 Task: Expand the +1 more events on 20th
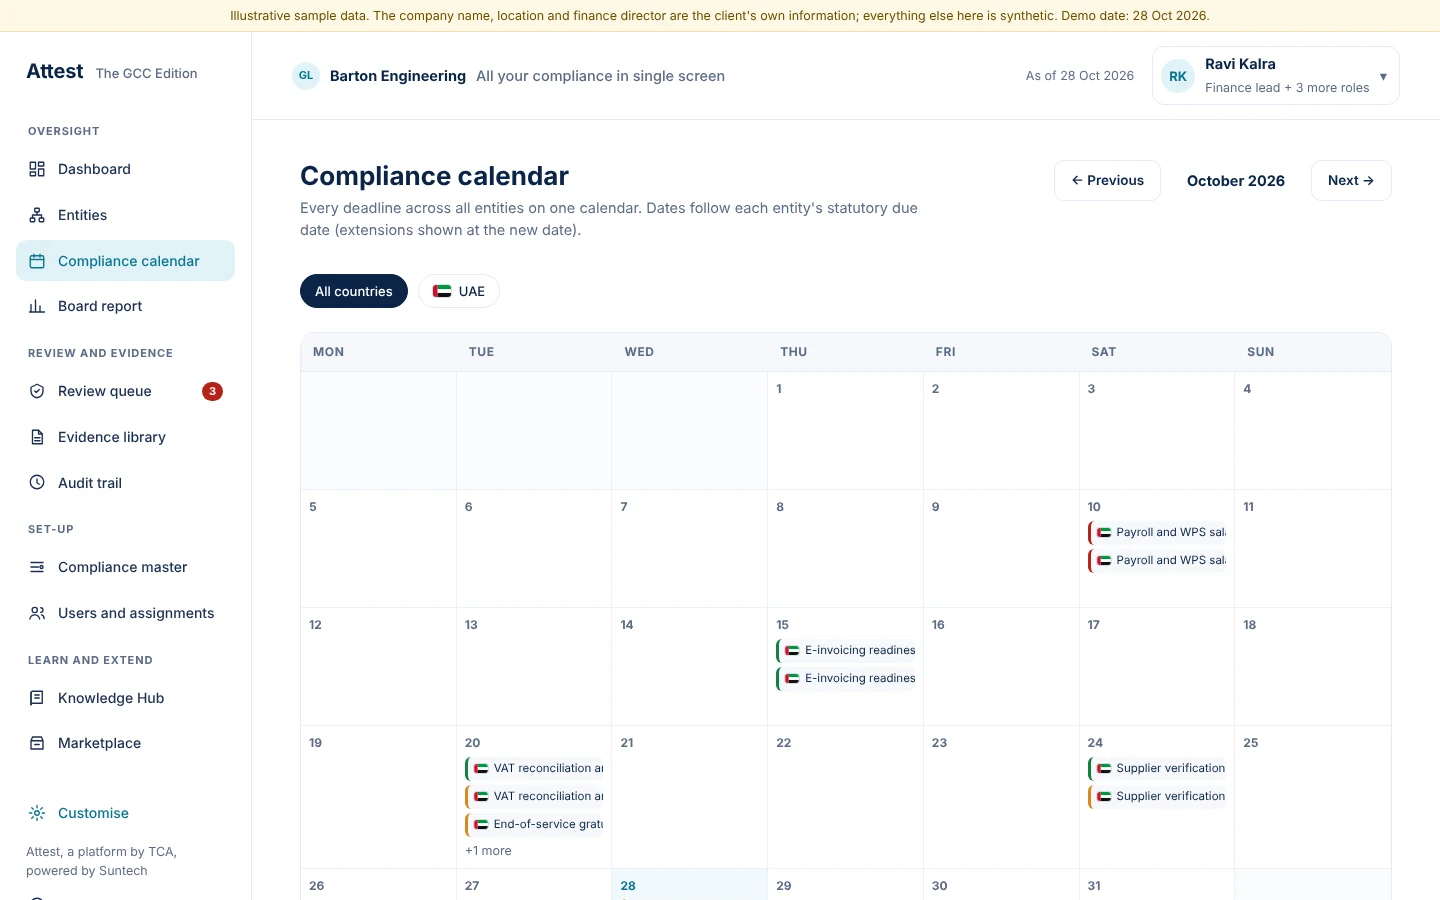(x=488, y=851)
